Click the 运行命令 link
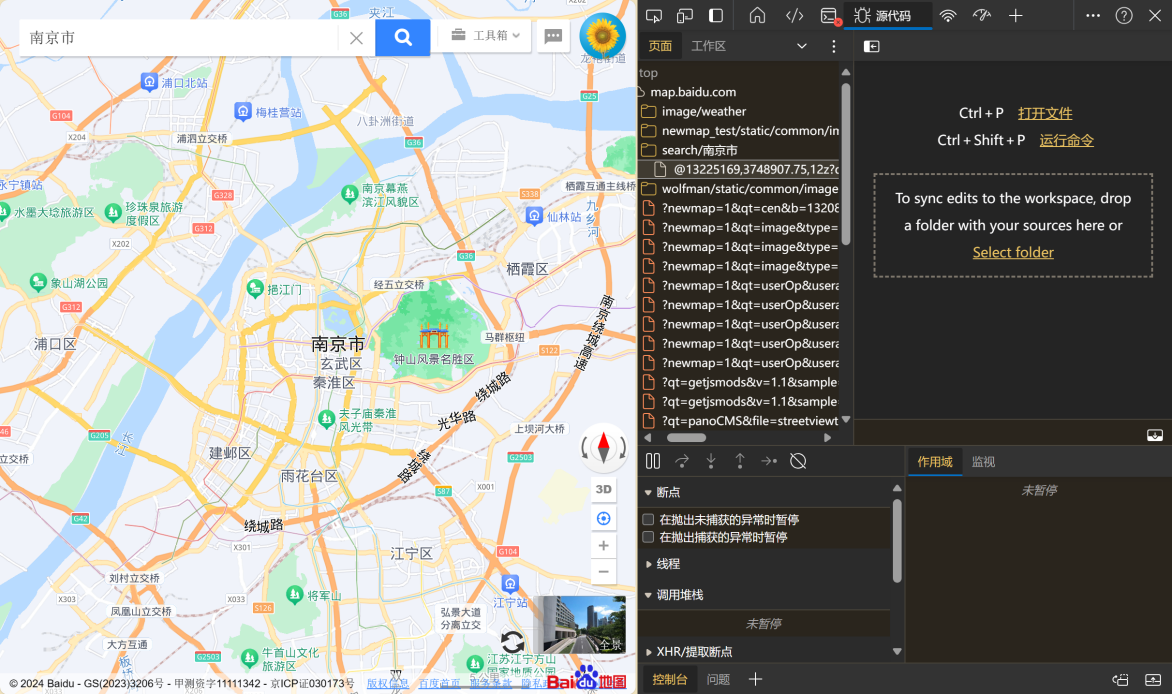The width and height of the screenshot is (1172, 694). 1067,140
